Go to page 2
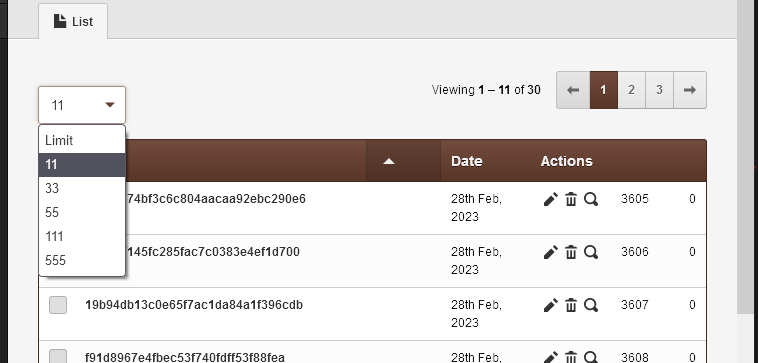The width and height of the screenshot is (758, 363). point(631,90)
